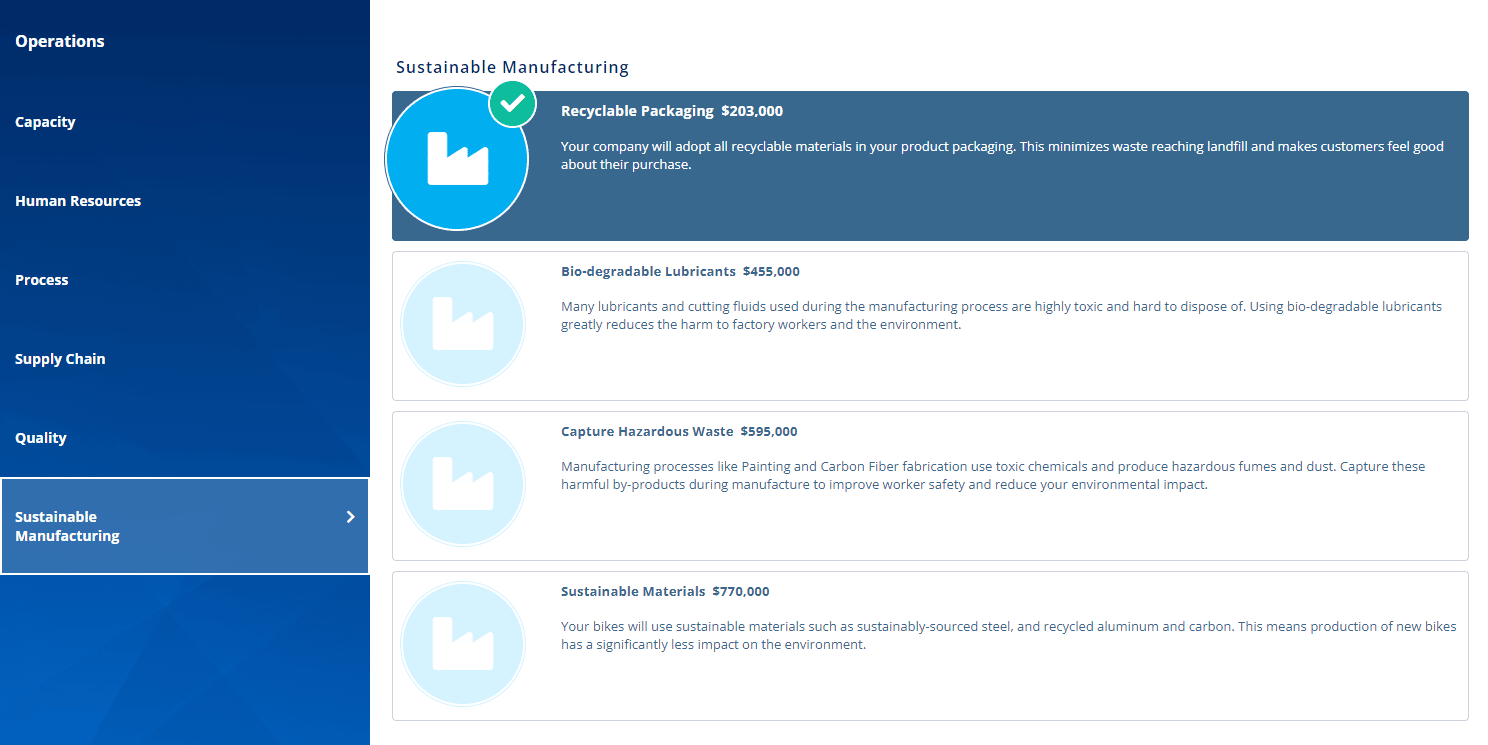Click the chevron arrow beside Sustainable Manufacturing

click(x=350, y=517)
